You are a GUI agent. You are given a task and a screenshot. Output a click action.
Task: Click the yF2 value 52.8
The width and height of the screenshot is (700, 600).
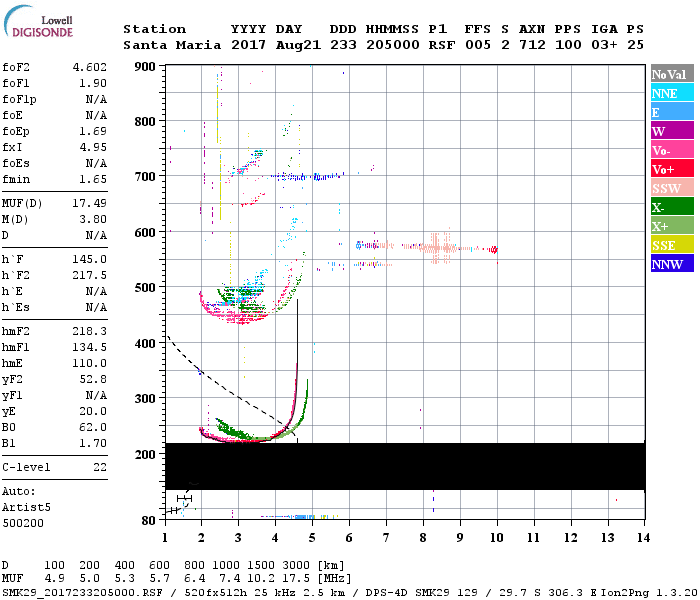click(x=93, y=379)
